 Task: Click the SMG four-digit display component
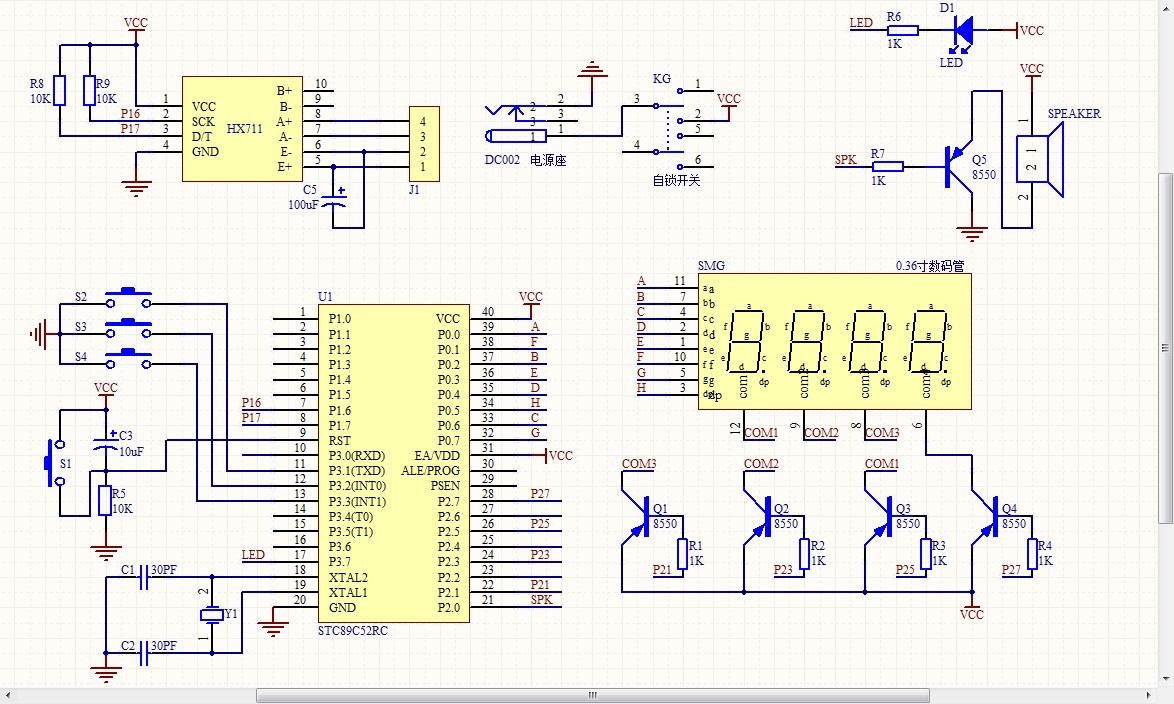coord(835,341)
